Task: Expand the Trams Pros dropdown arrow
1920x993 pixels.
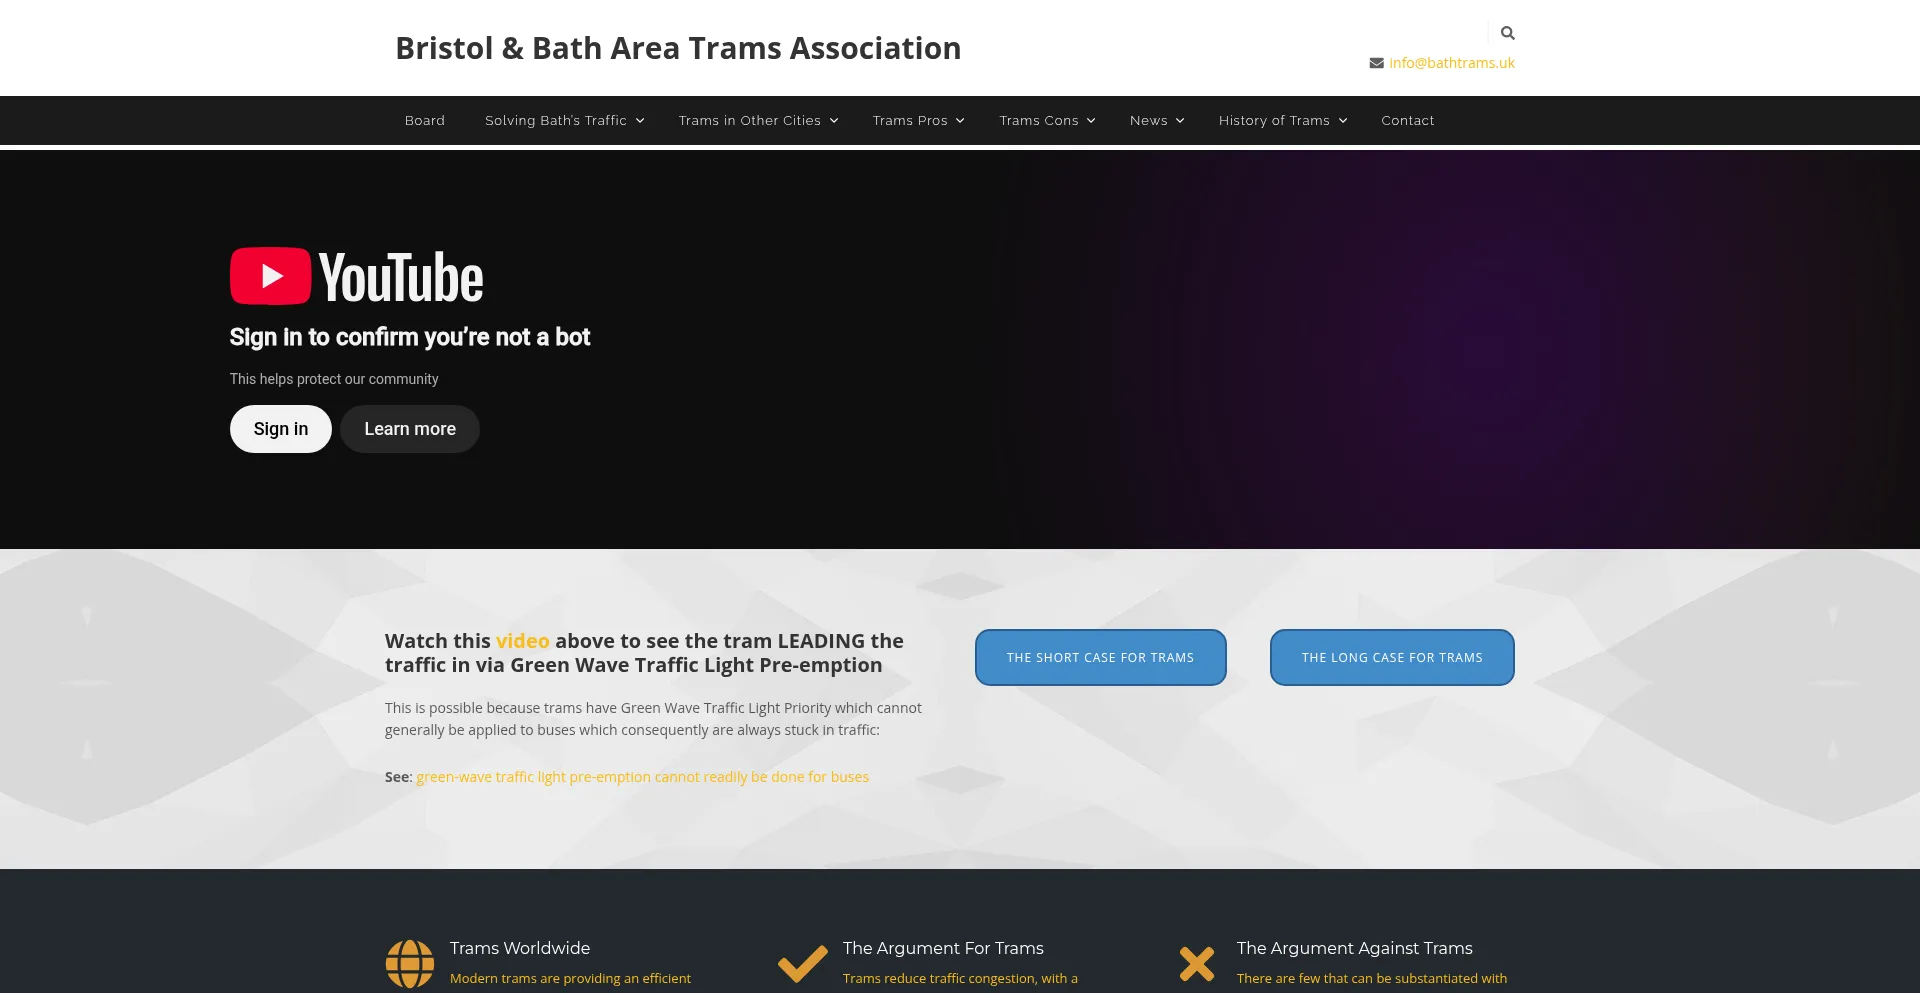Action: click(x=960, y=121)
